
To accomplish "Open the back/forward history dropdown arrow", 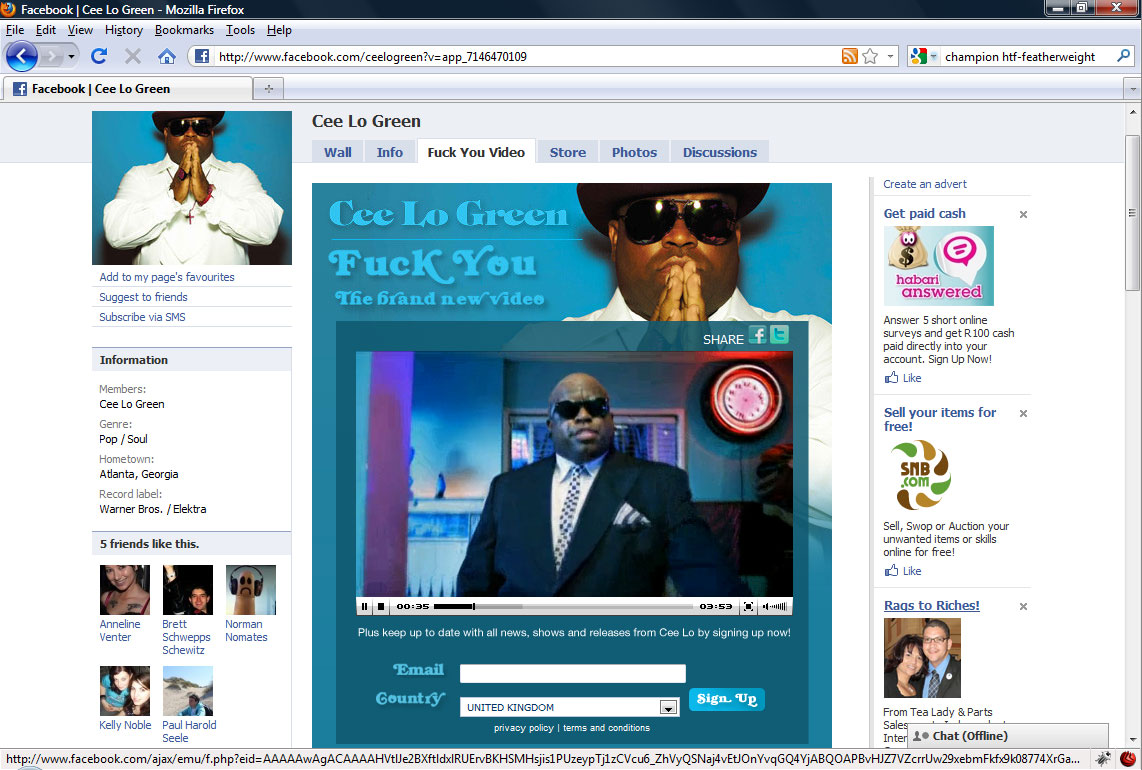I will click(71, 56).
